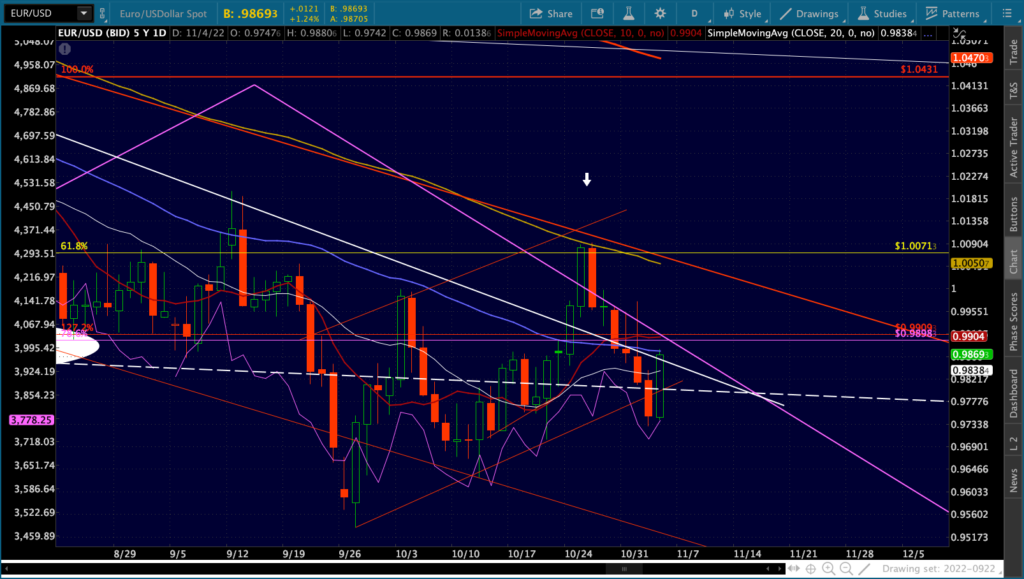Click the crosshair cursor icon at bottom
The height and width of the screenshot is (579, 1024).
pyautogui.click(x=810, y=569)
